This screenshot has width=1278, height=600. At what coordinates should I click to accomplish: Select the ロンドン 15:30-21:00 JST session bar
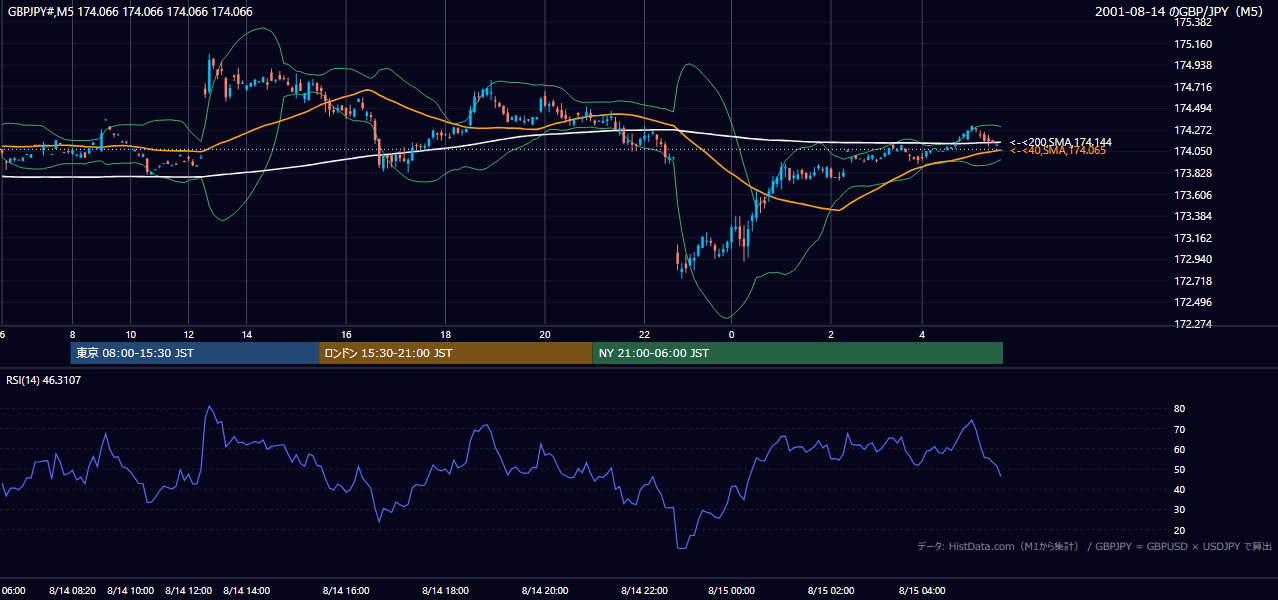pyautogui.click(x=456, y=353)
